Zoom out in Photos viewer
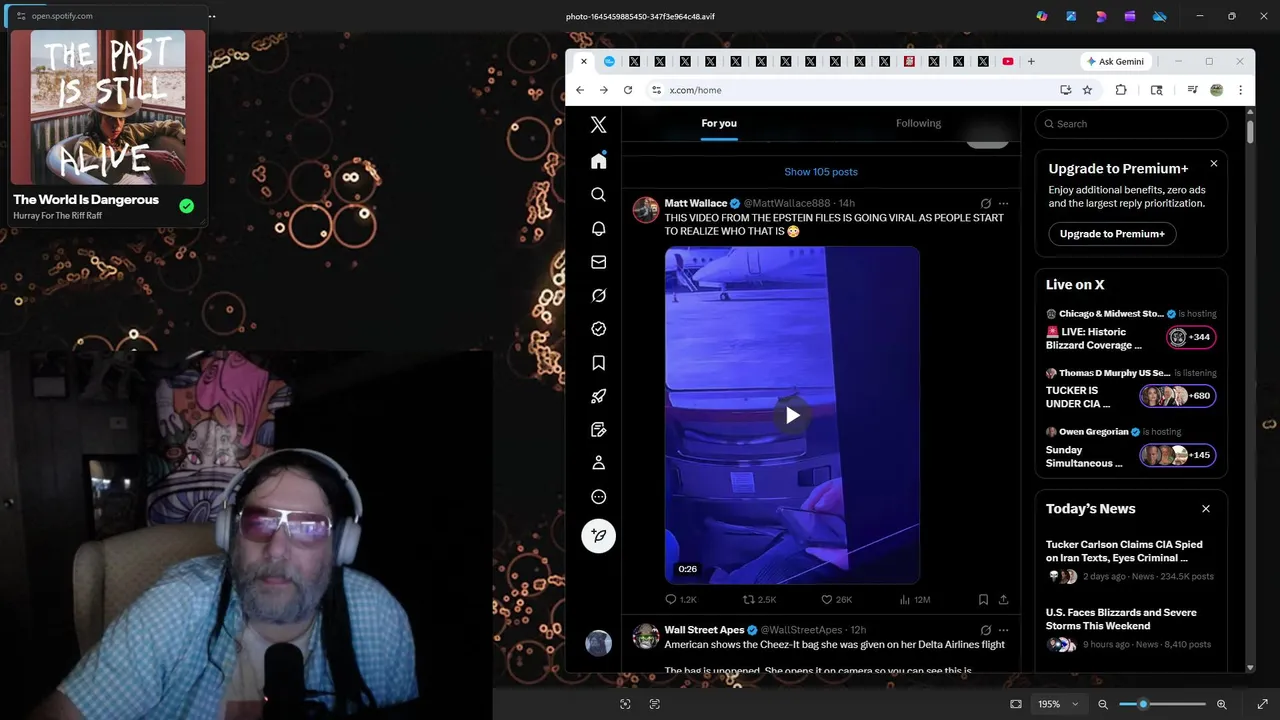1280x720 pixels. (1103, 704)
